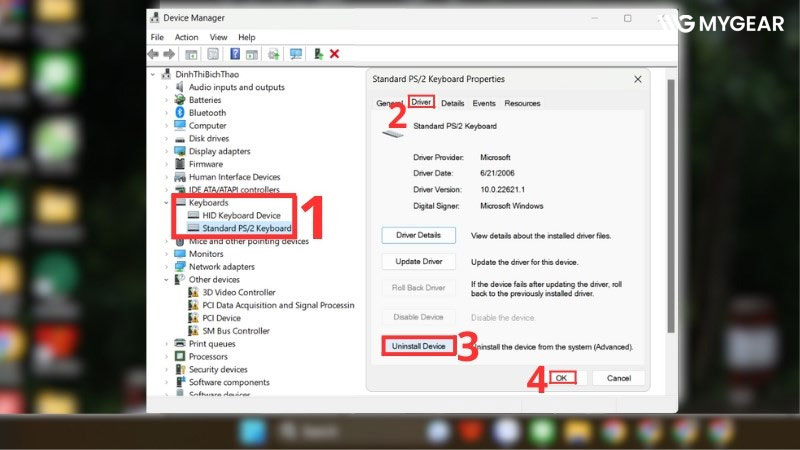Collapse the Keyboards category
This screenshot has width=800, height=450.
pos(166,203)
